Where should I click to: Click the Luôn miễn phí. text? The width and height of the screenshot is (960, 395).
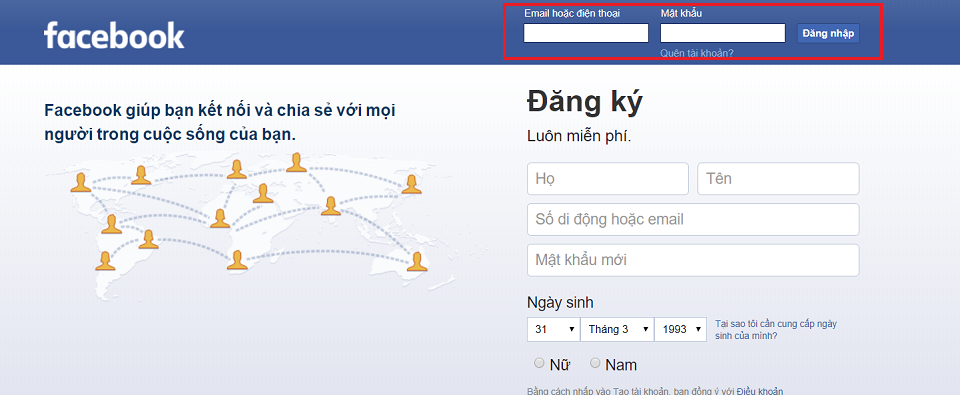point(579,137)
